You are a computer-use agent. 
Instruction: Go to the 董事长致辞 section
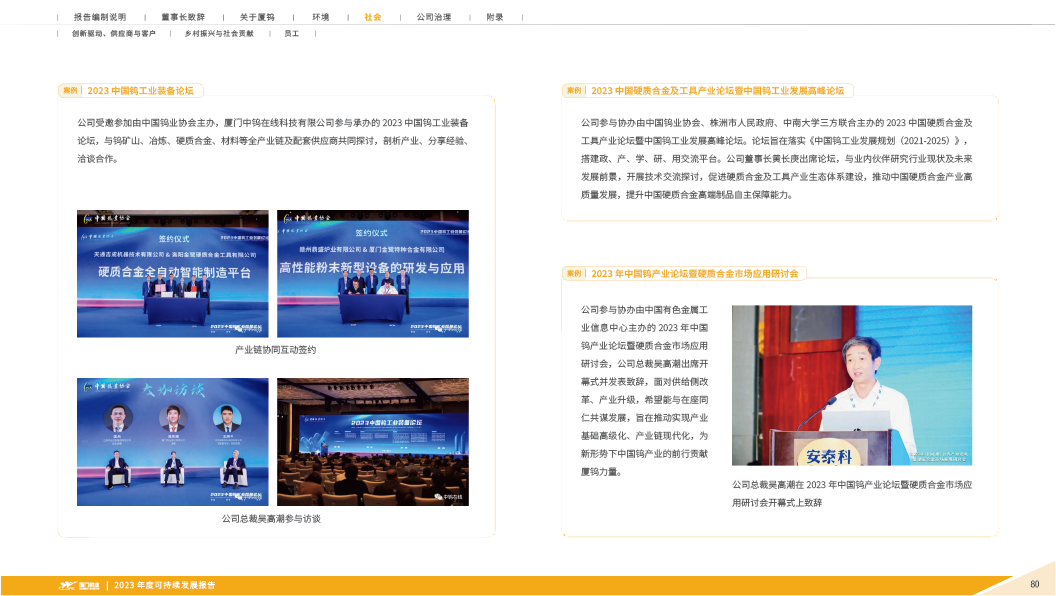(185, 17)
